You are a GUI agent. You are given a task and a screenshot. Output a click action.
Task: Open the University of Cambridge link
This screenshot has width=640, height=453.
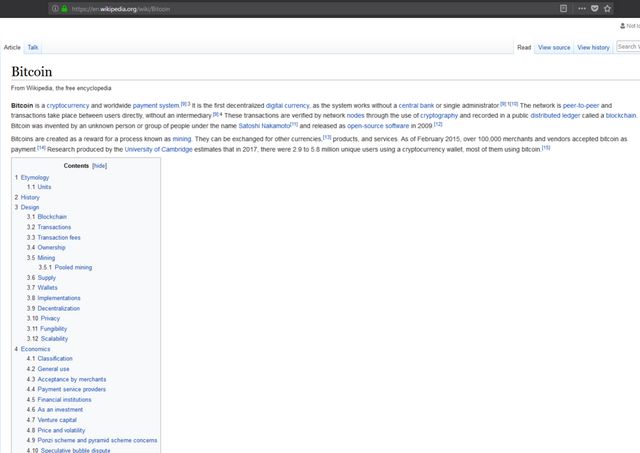tap(158, 149)
